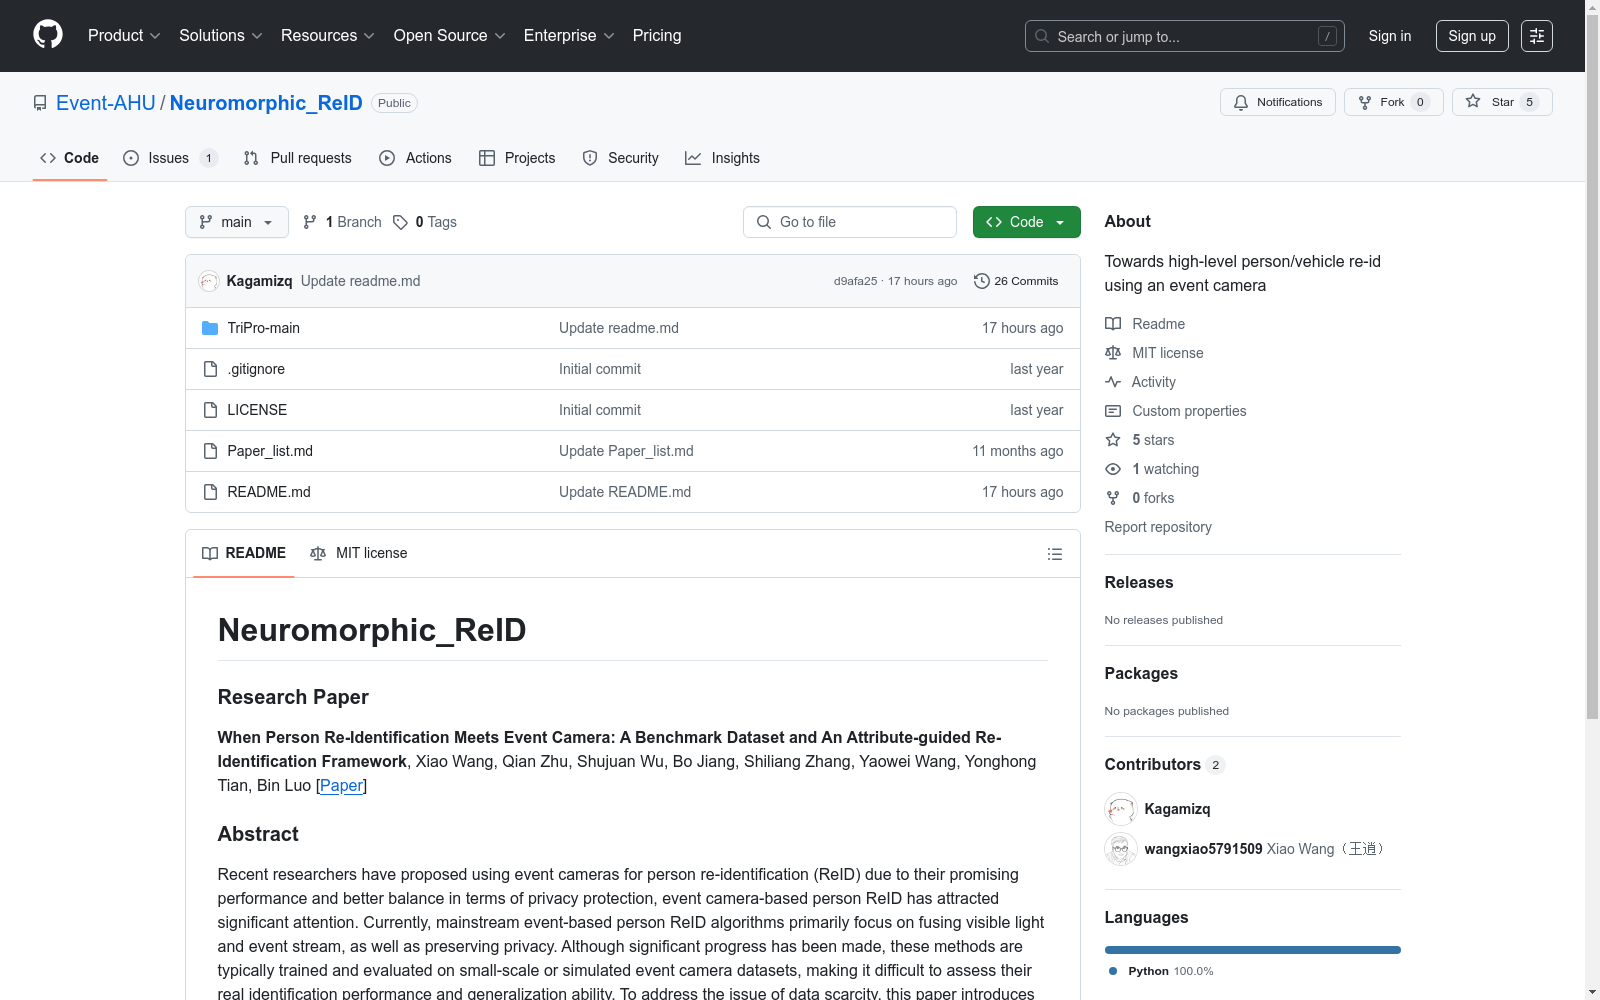Click the LICENSE file icon
The image size is (1600, 1000).
(210, 410)
